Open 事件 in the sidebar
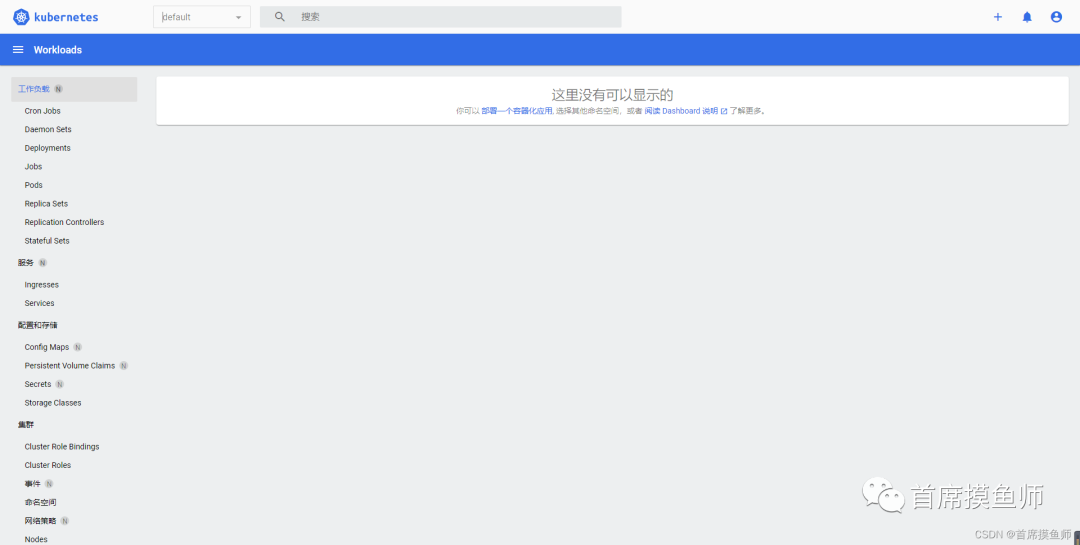Viewport: 1080px width, 545px height. [x=32, y=484]
